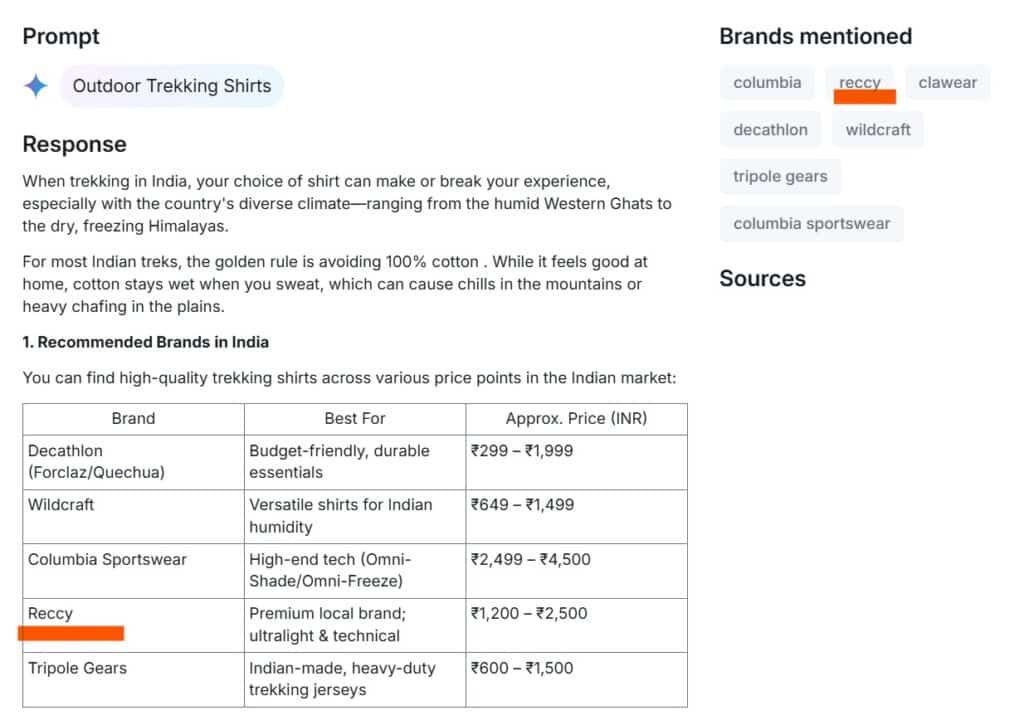Select the Outdoor Trekking Shirts prompt chip
This screenshot has width=1024, height=720.
tap(172, 86)
